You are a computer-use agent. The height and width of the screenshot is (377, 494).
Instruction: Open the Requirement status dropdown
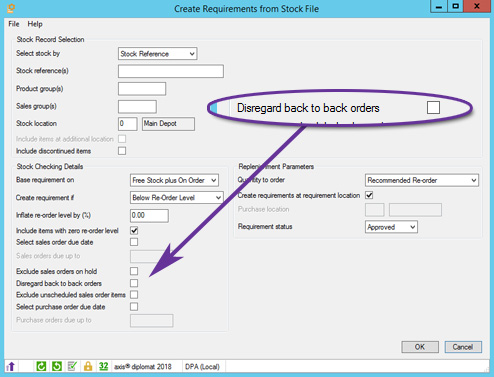coord(391,227)
